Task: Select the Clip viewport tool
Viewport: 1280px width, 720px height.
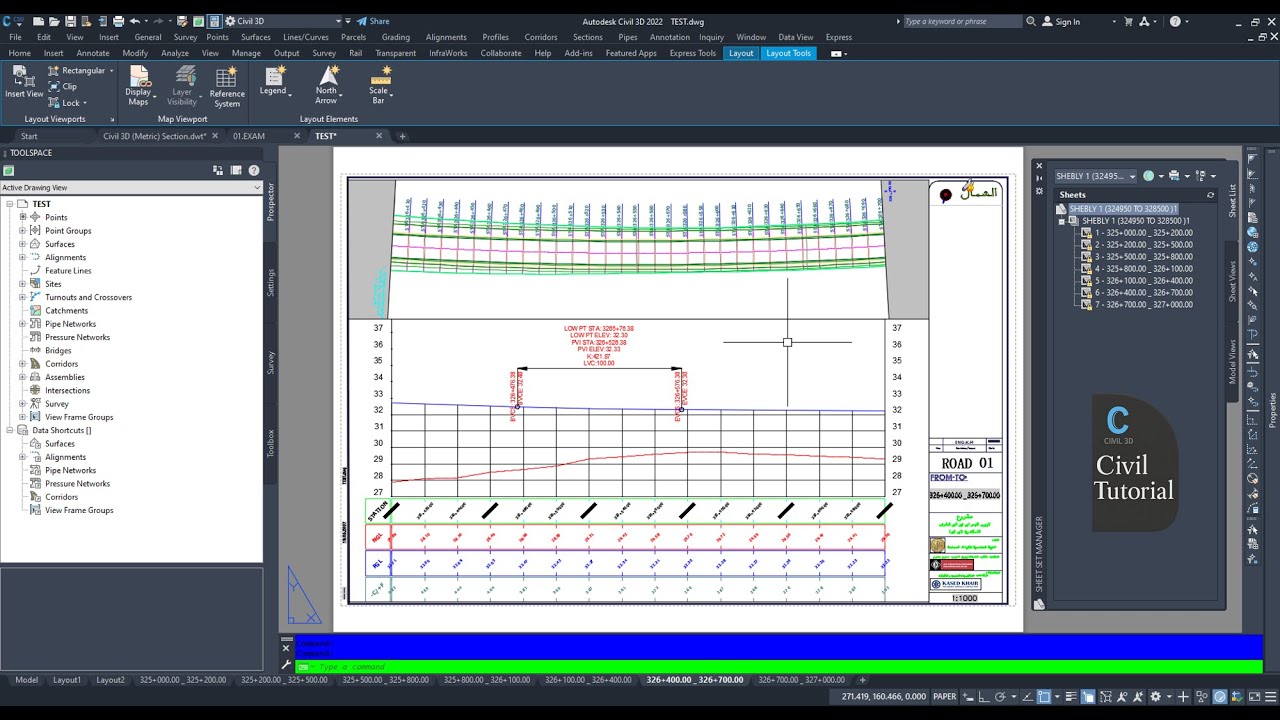Action: (x=62, y=87)
